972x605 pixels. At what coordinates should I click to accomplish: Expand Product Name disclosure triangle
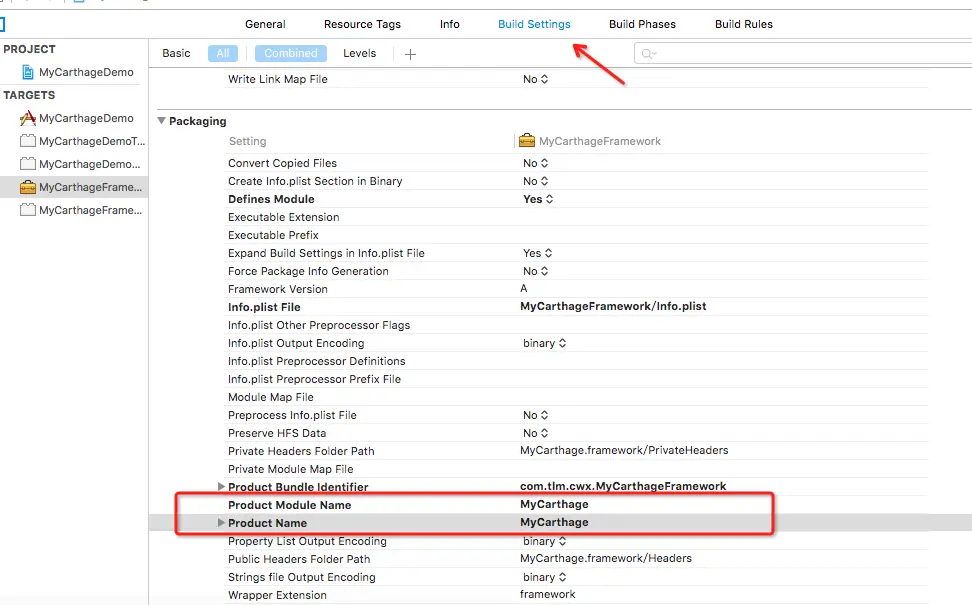tap(221, 523)
